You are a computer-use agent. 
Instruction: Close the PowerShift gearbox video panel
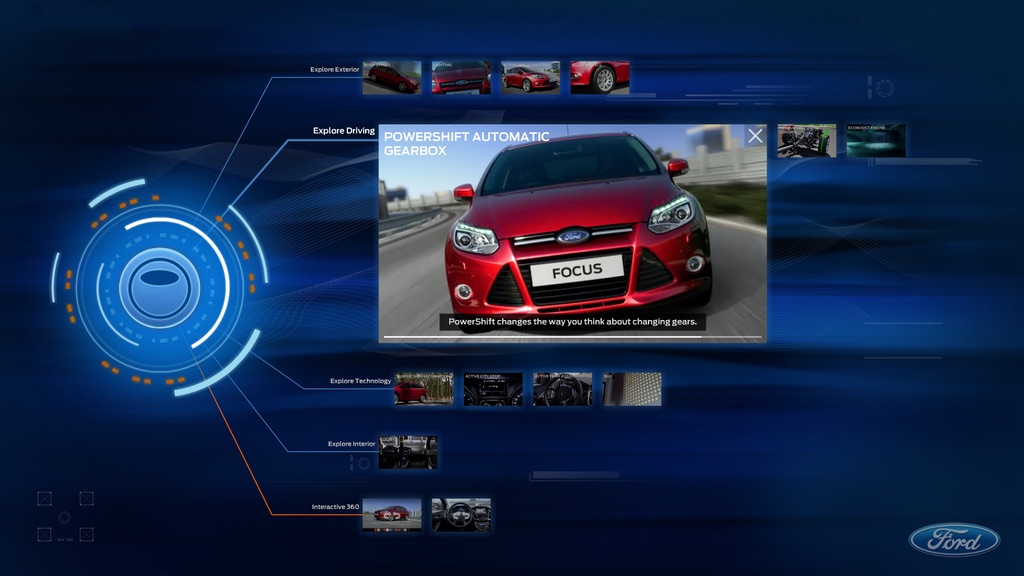(x=755, y=136)
